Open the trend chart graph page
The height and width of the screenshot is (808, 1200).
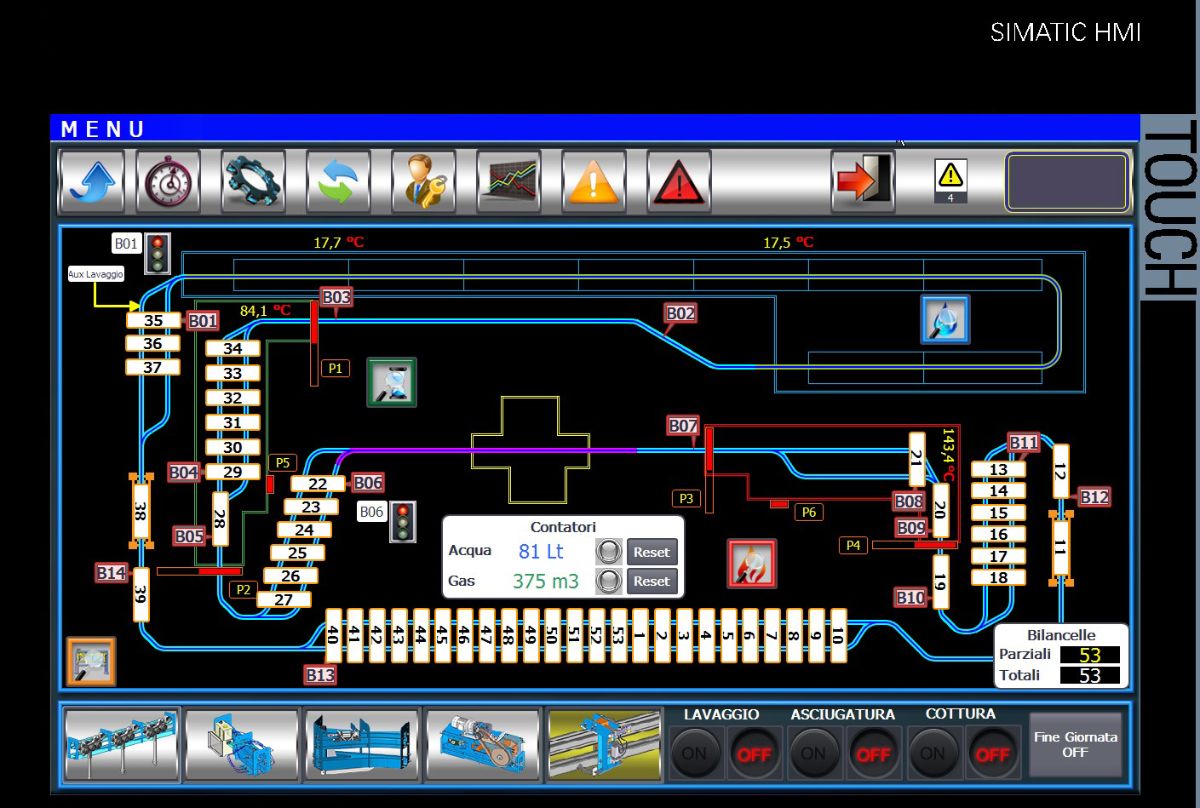tap(509, 181)
